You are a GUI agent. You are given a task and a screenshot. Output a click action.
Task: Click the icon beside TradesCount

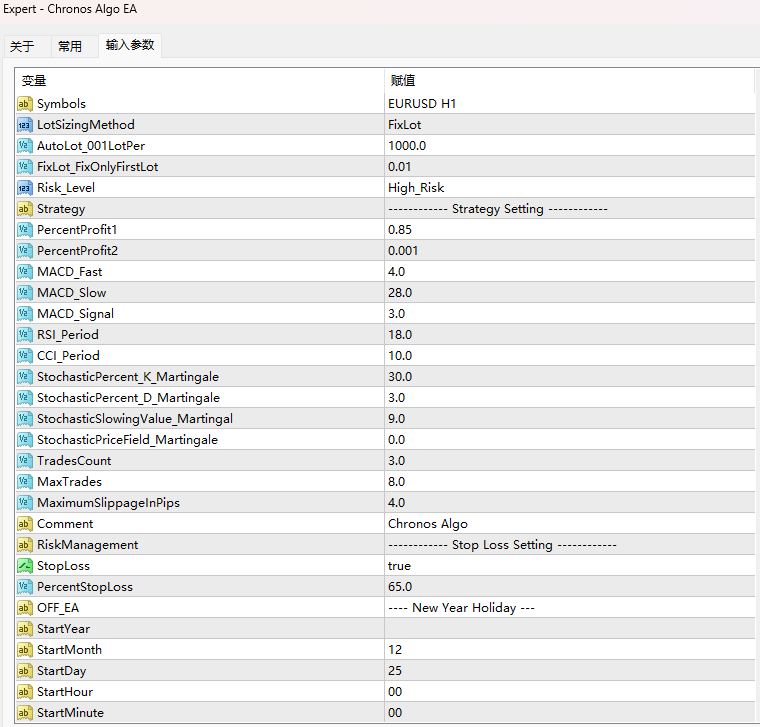point(25,461)
